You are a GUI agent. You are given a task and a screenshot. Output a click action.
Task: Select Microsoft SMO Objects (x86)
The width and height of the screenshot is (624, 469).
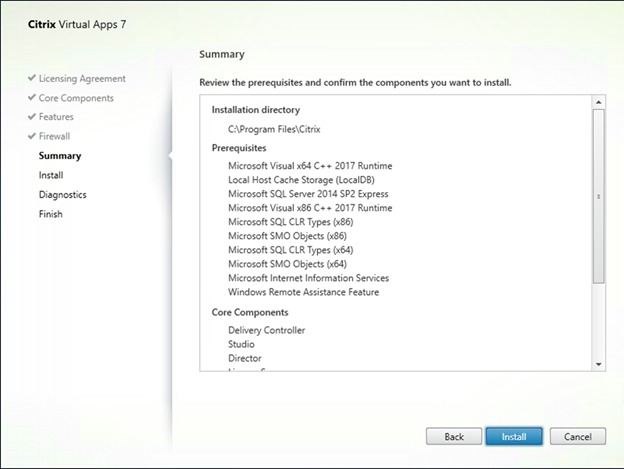click(x=287, y=236)
